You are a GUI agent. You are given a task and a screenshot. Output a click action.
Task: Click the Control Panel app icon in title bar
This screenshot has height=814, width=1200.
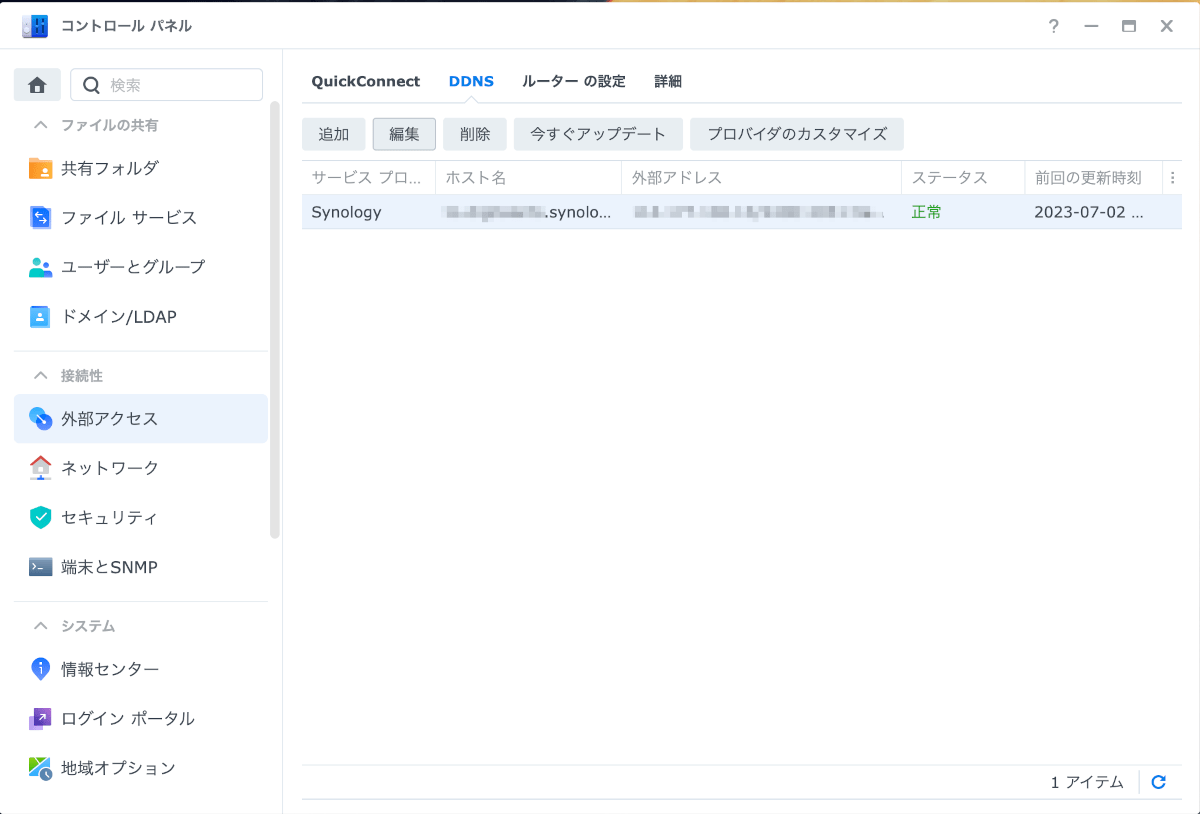pos(35,26)
